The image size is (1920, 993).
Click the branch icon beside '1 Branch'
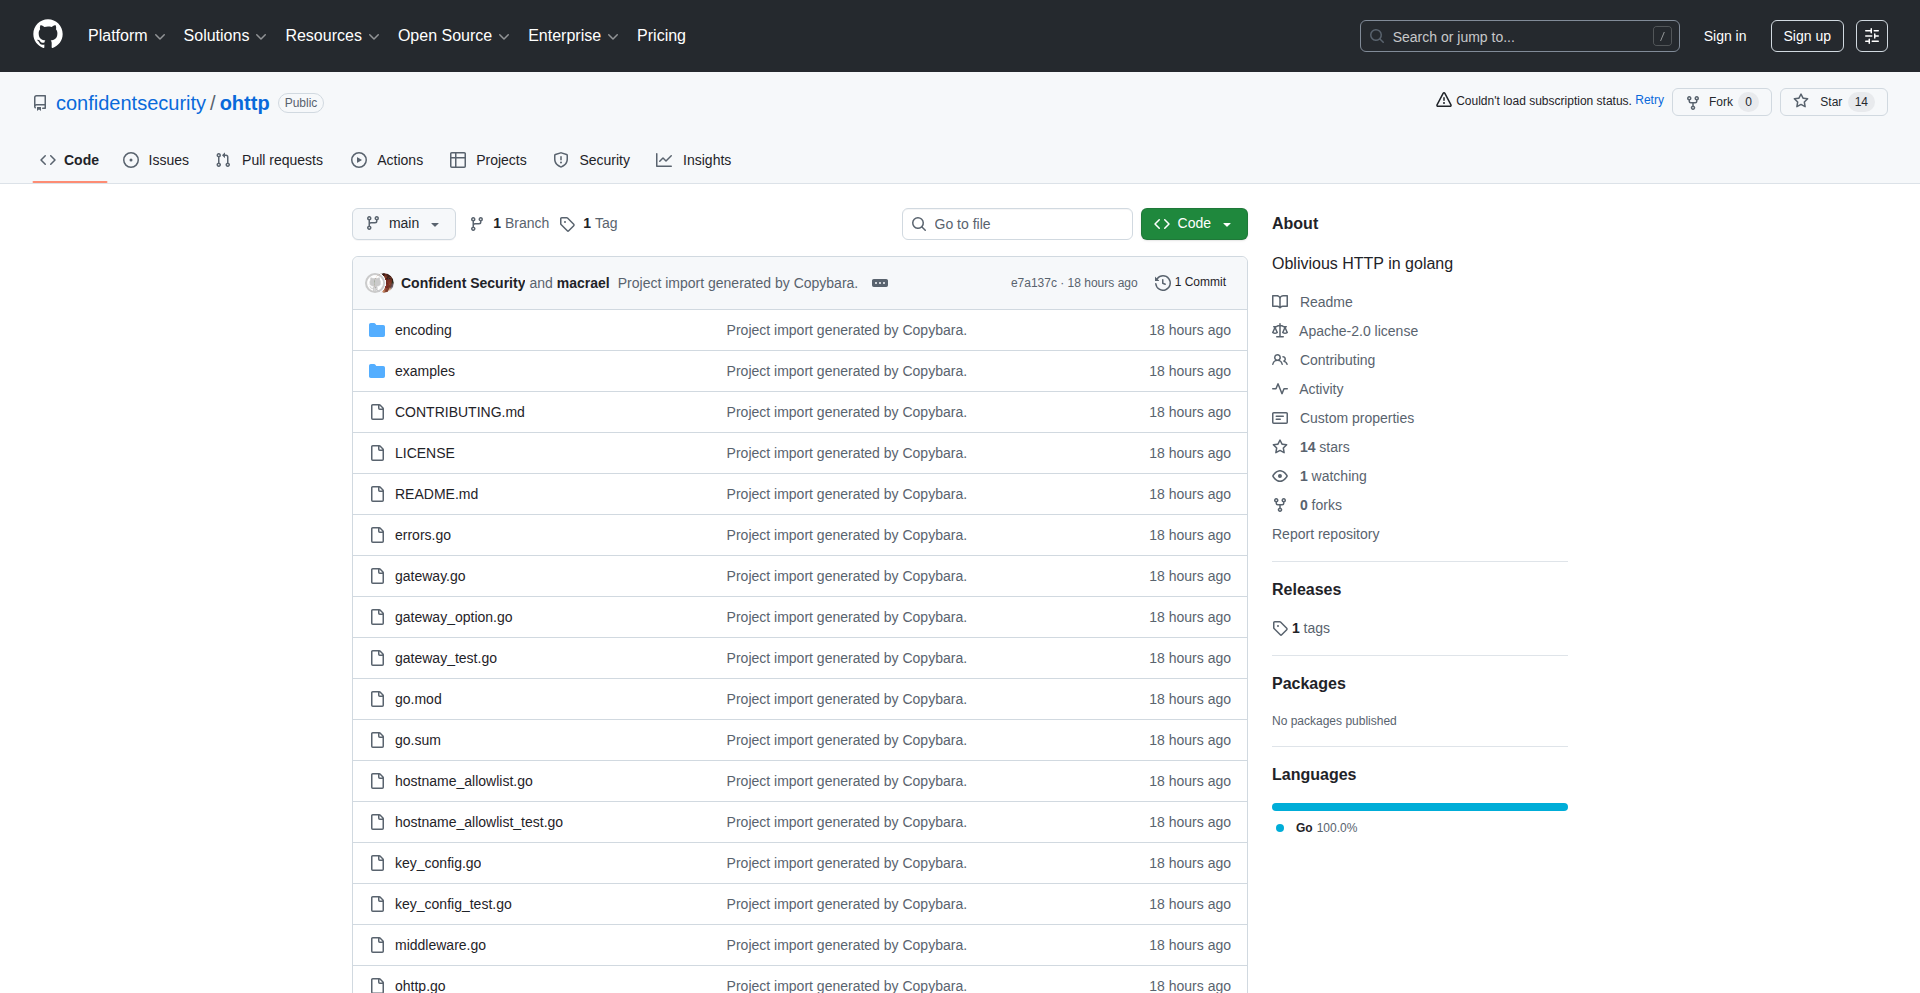coord(476,223)
